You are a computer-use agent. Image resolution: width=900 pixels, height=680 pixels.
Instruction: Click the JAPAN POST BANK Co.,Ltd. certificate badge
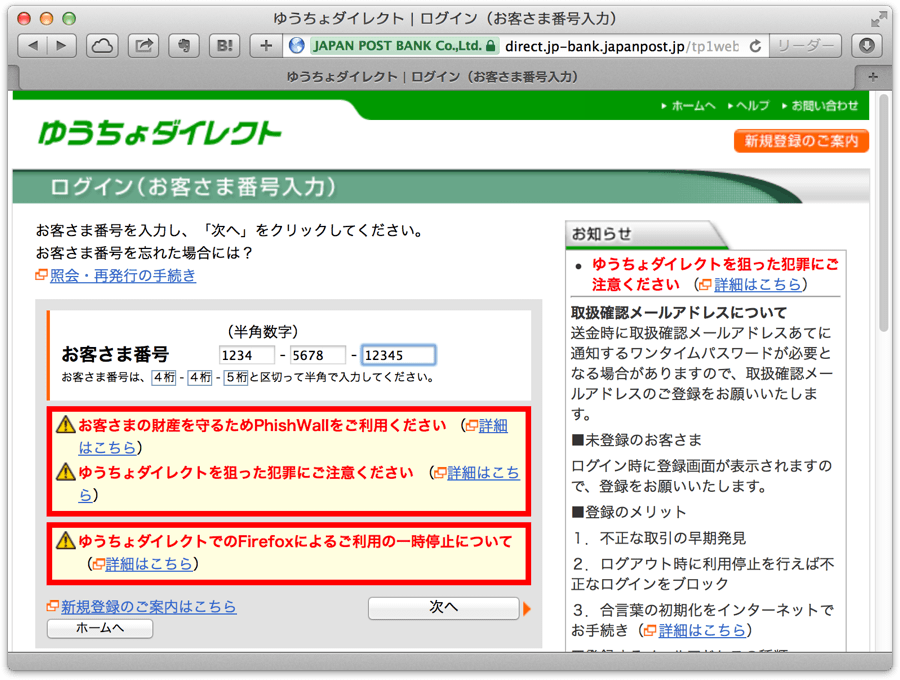point(404,45)
